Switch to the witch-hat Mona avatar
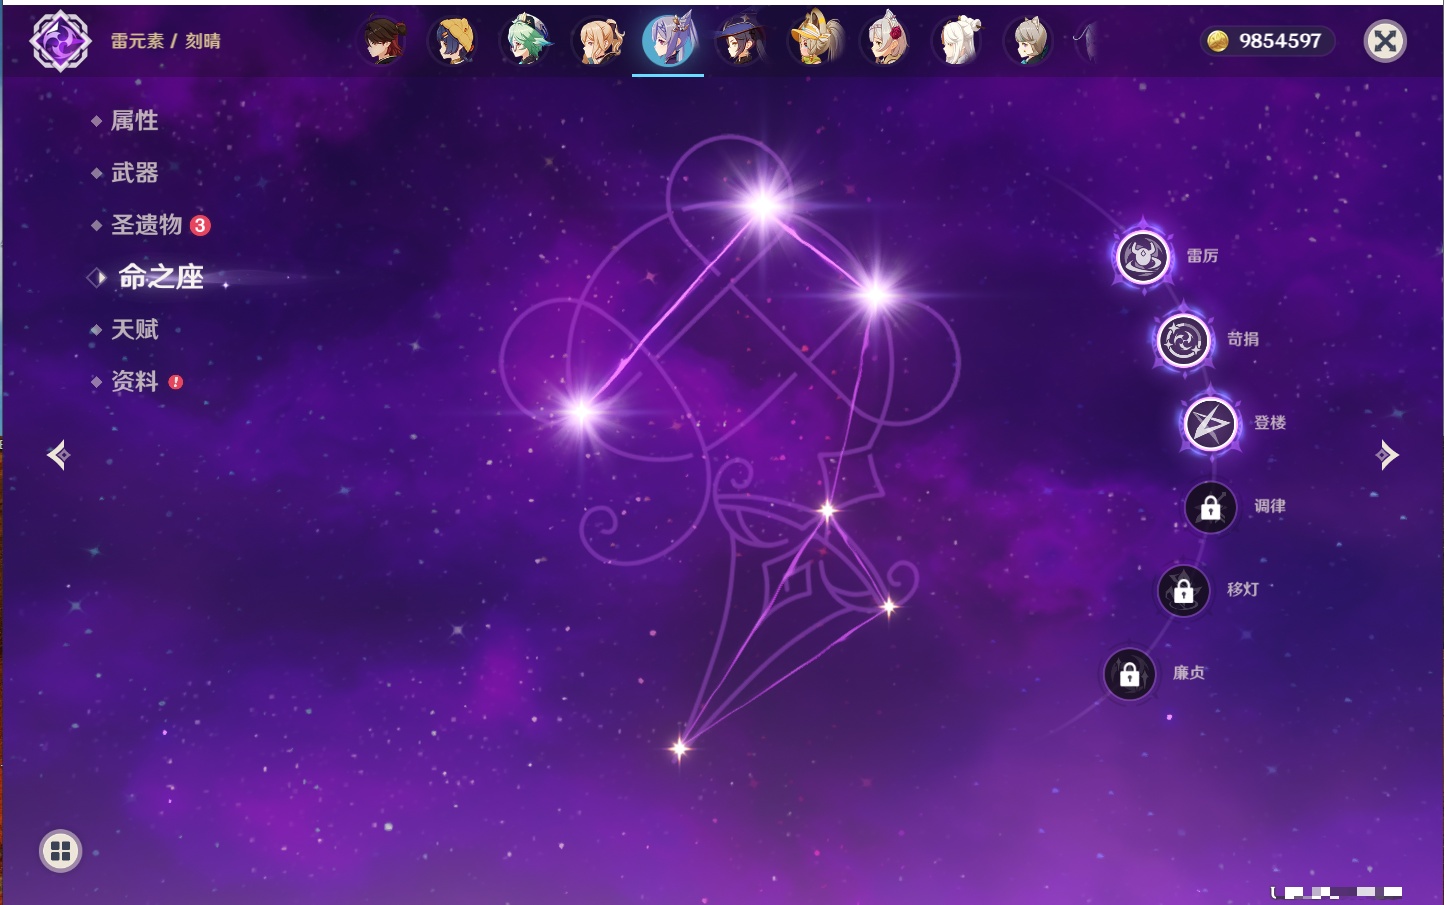 (x=741, y=41)
